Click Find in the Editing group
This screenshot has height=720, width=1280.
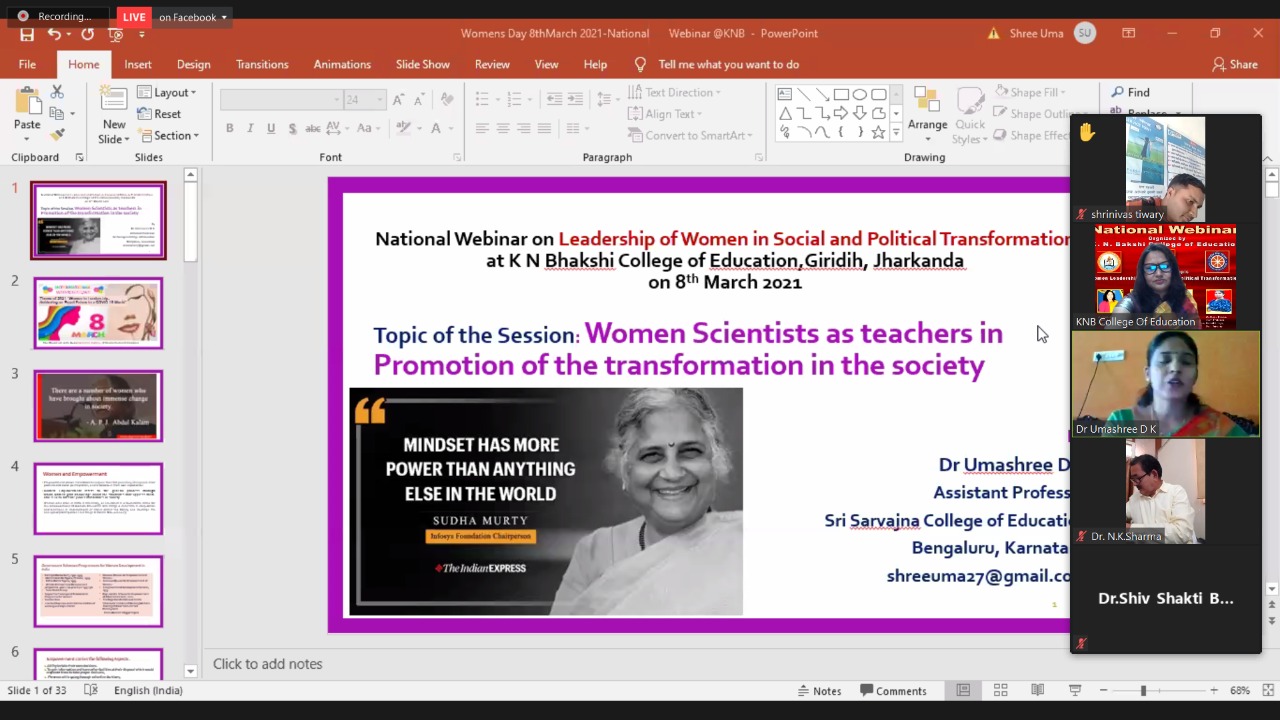coord(1130,92)
